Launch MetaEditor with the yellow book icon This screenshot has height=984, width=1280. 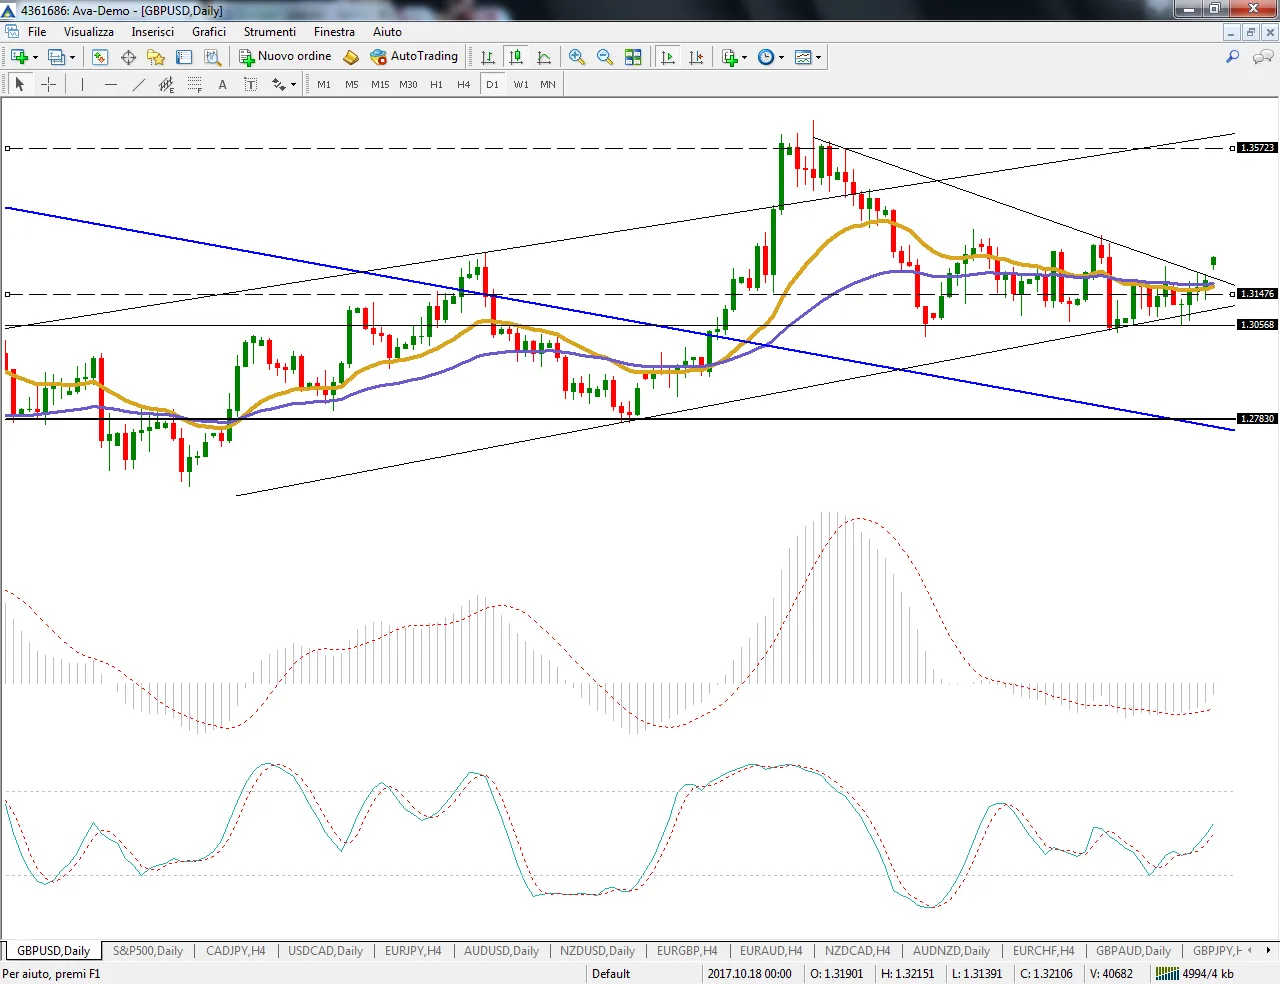[x=351, y=57]
